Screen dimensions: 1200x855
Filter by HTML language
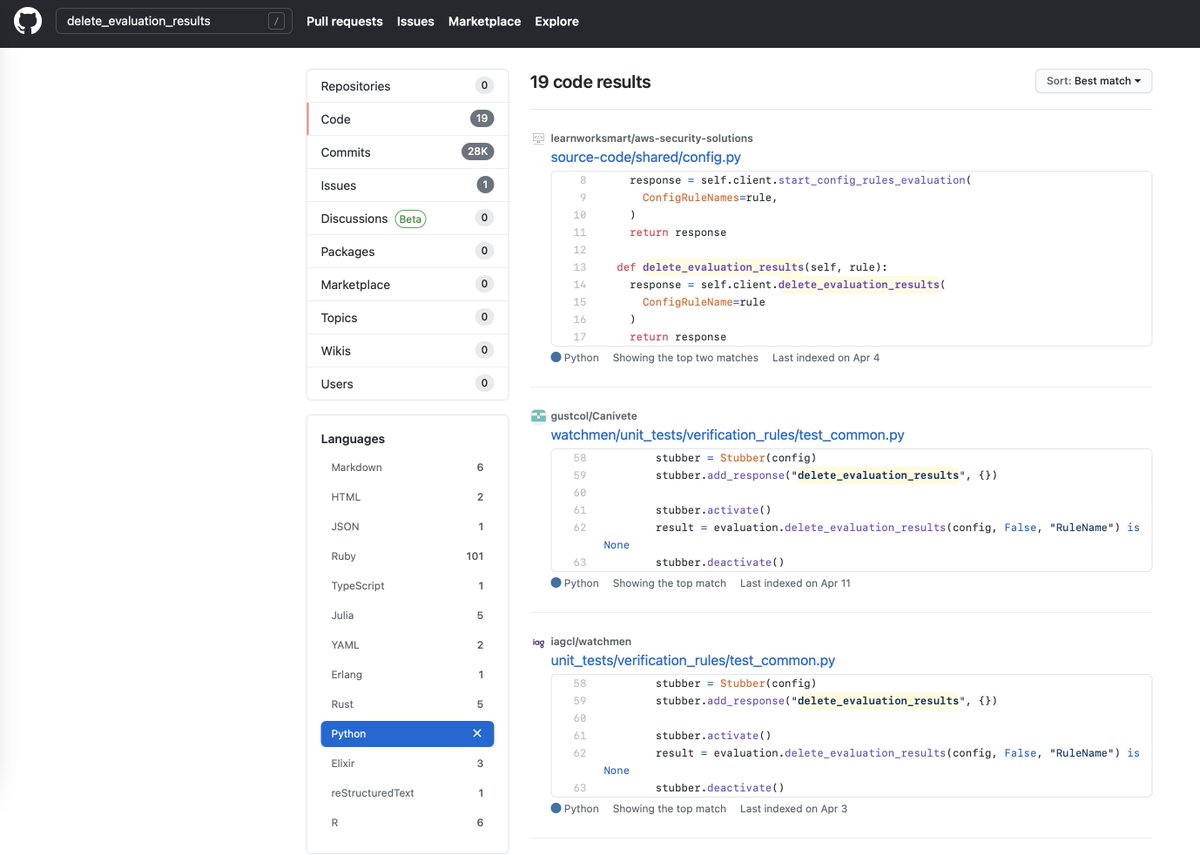[407, 497]
